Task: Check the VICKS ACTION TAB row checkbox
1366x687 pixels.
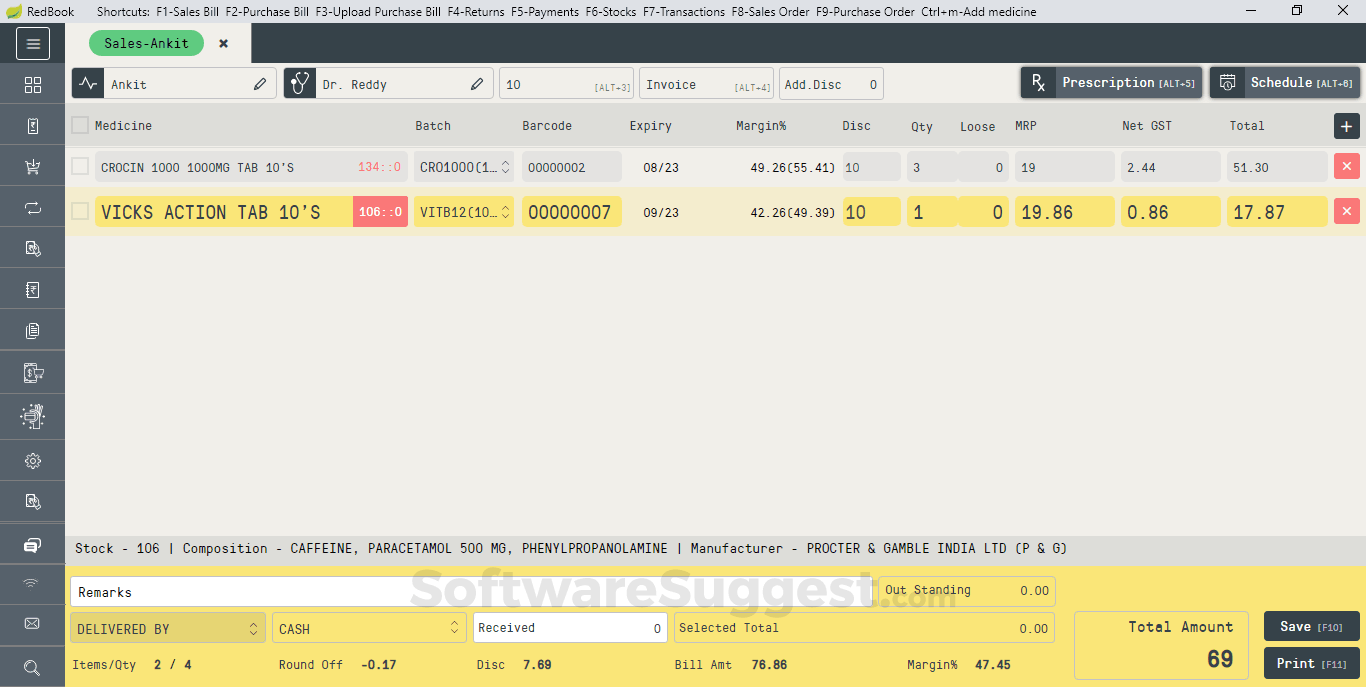Action: (80, 211)
